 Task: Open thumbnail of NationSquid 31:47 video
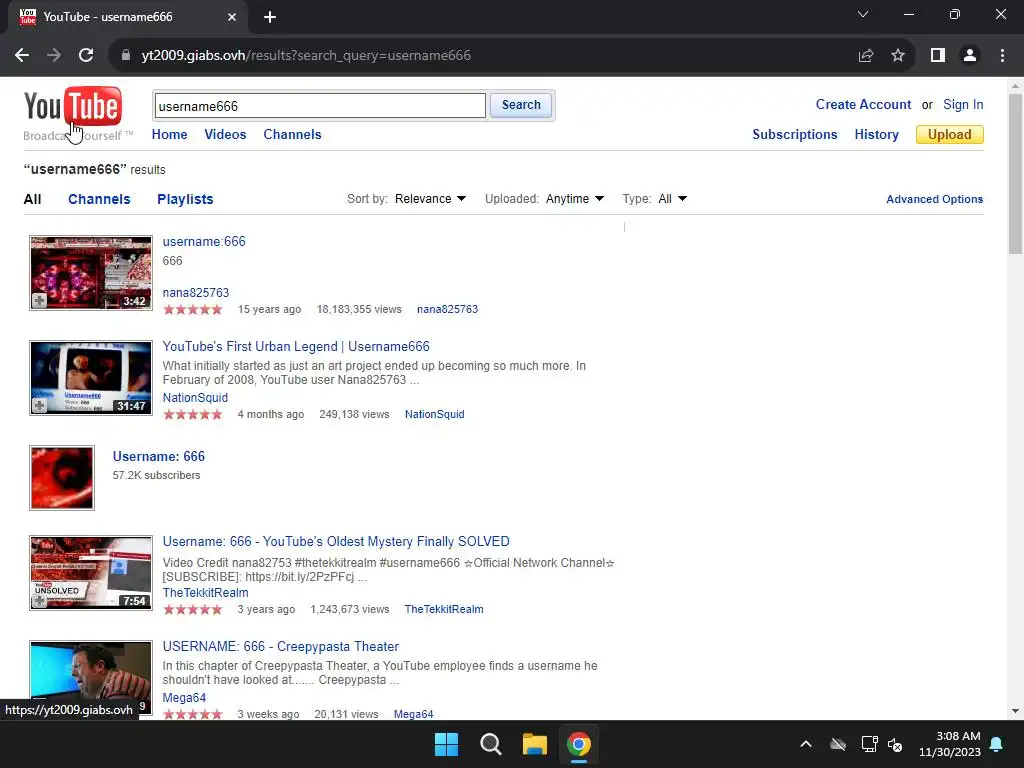[91, 377]
